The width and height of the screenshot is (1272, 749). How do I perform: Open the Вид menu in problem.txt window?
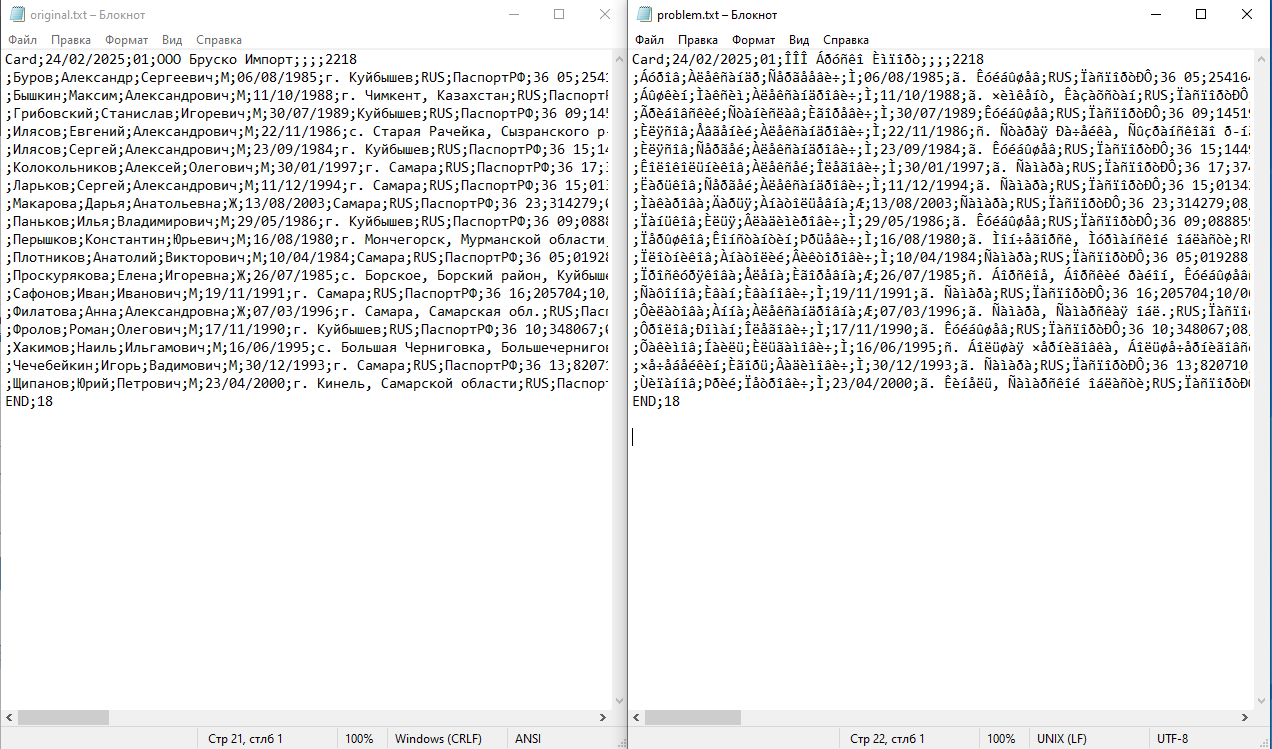tap(798, 40)
